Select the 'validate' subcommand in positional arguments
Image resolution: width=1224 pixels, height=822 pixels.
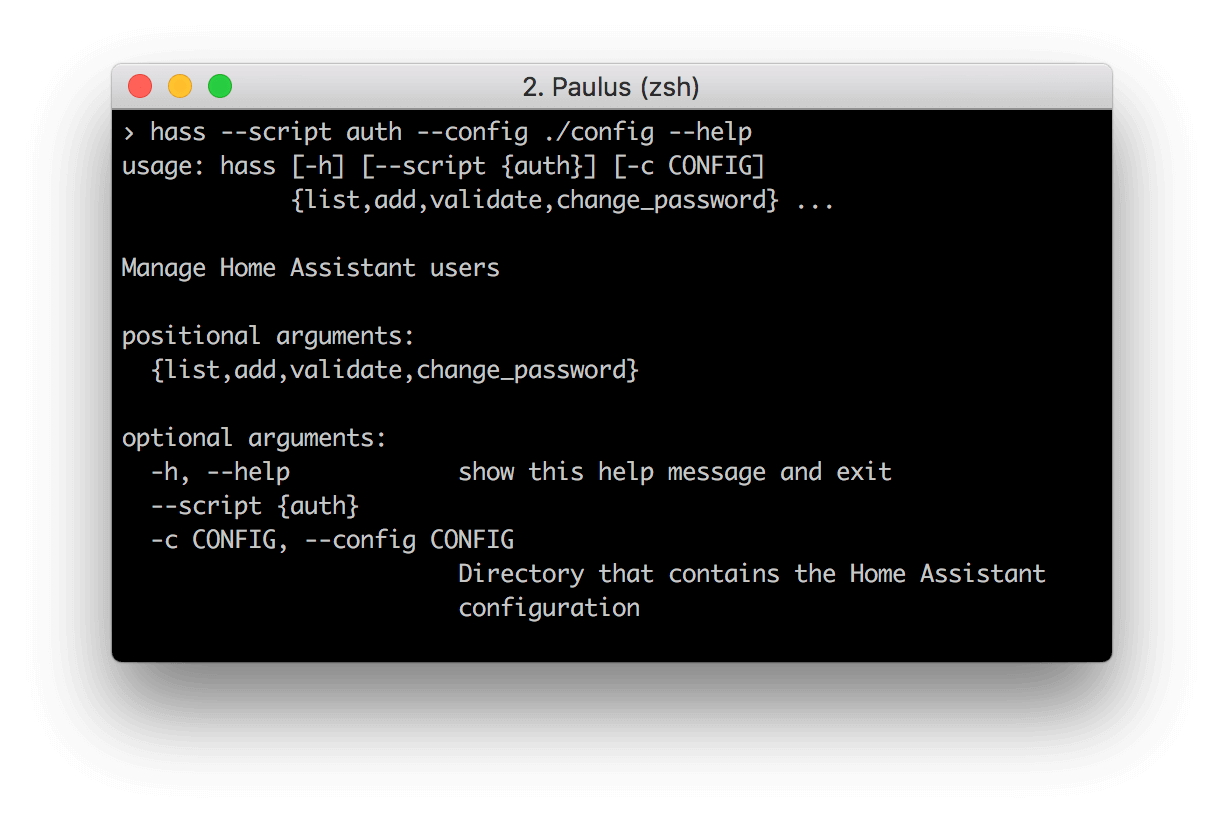pos(347,369)
